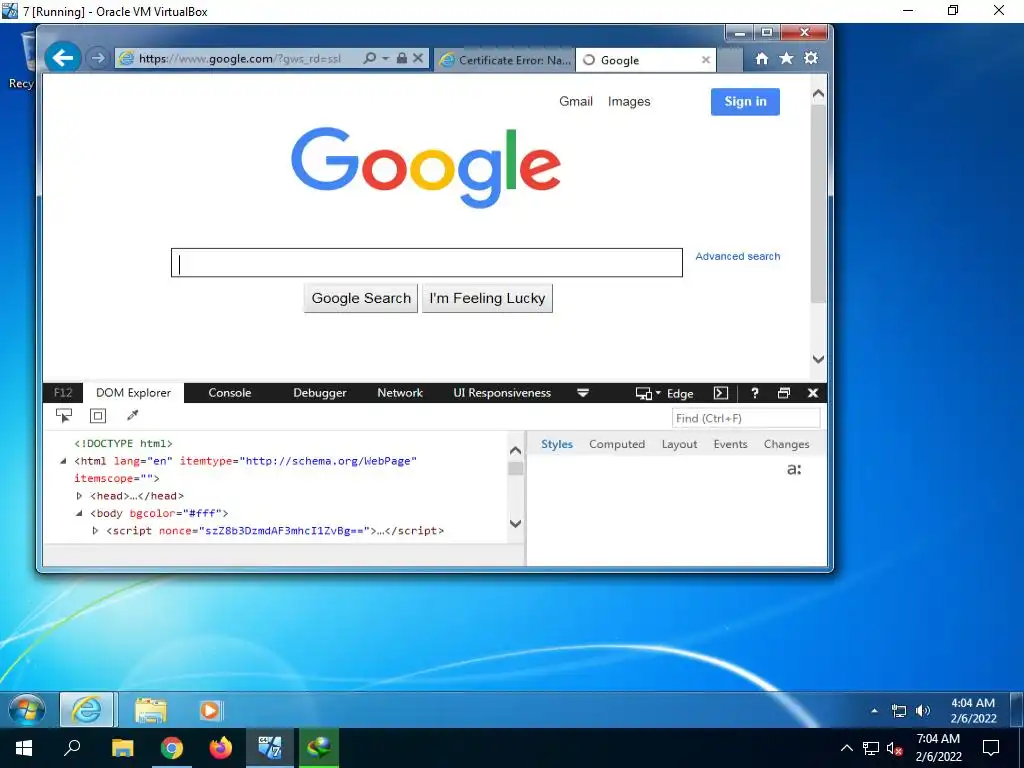Screen dimensions: 1024x768
Task: Open Firefox from host taskbar
Action: [x=221, y=748]
